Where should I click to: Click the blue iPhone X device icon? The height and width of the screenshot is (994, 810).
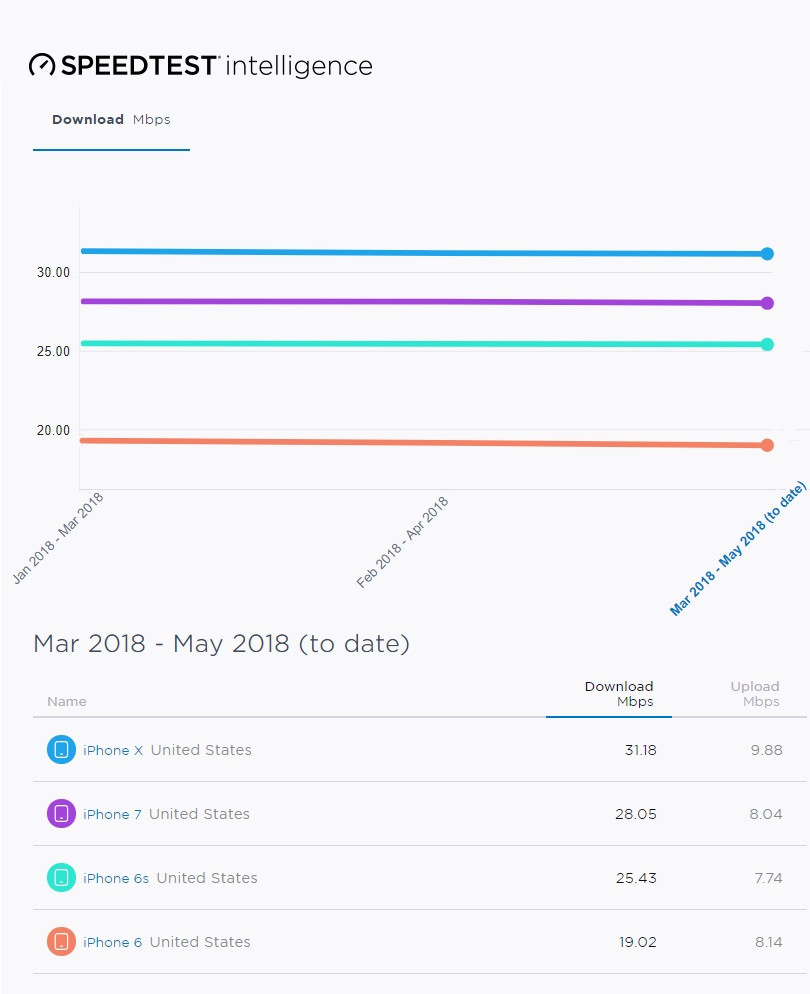tap(61, 750)
